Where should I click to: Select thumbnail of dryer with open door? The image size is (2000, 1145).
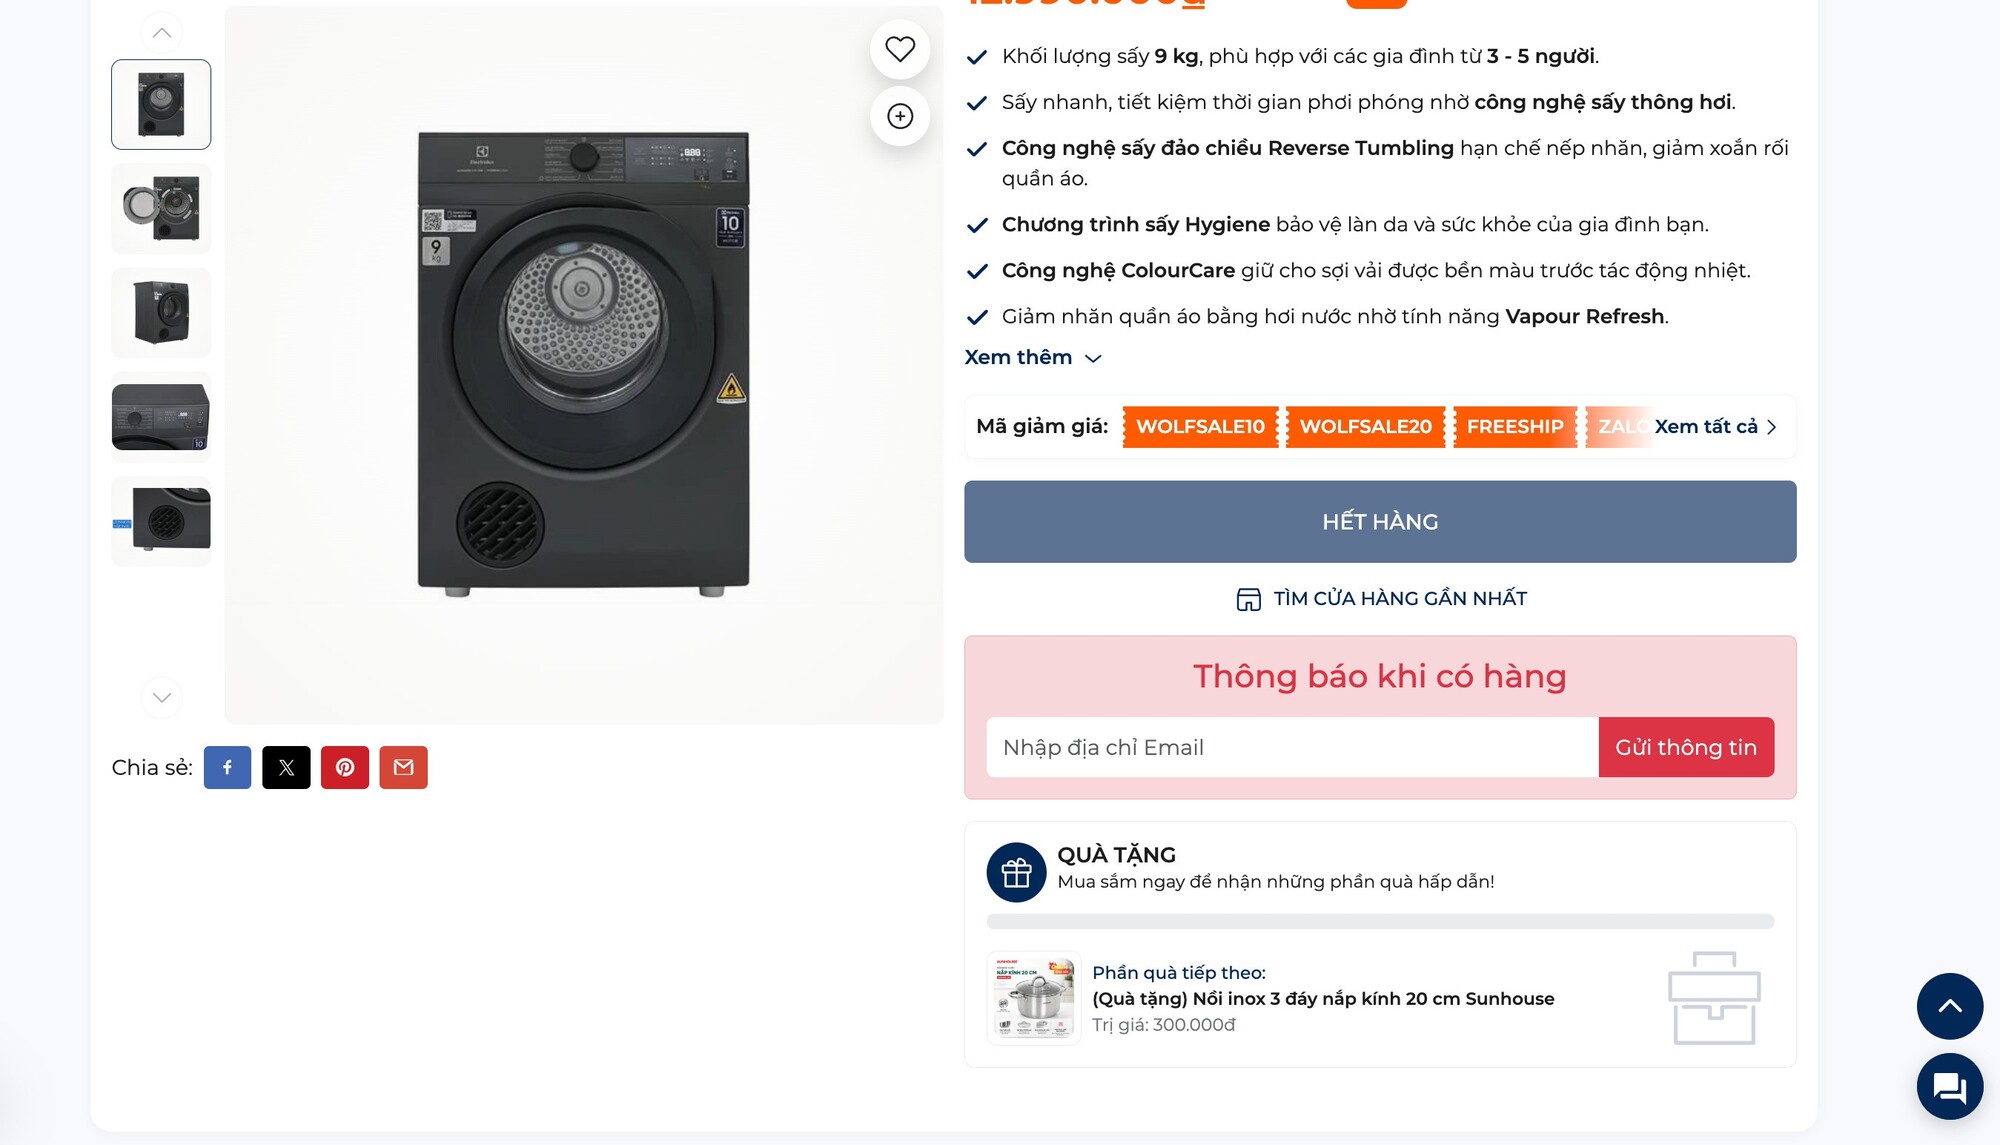[x=161, y=208]
